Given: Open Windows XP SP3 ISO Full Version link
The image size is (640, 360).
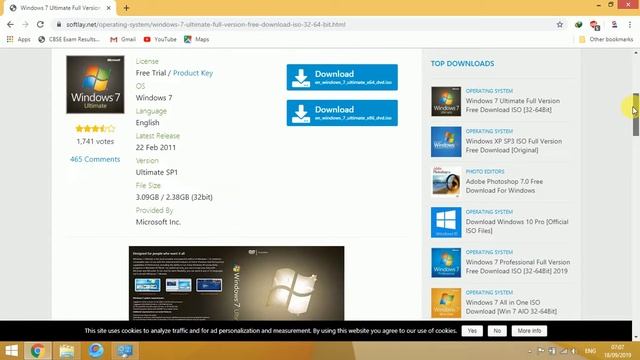Looking at the screenshot, I should (x=513, y=146).
